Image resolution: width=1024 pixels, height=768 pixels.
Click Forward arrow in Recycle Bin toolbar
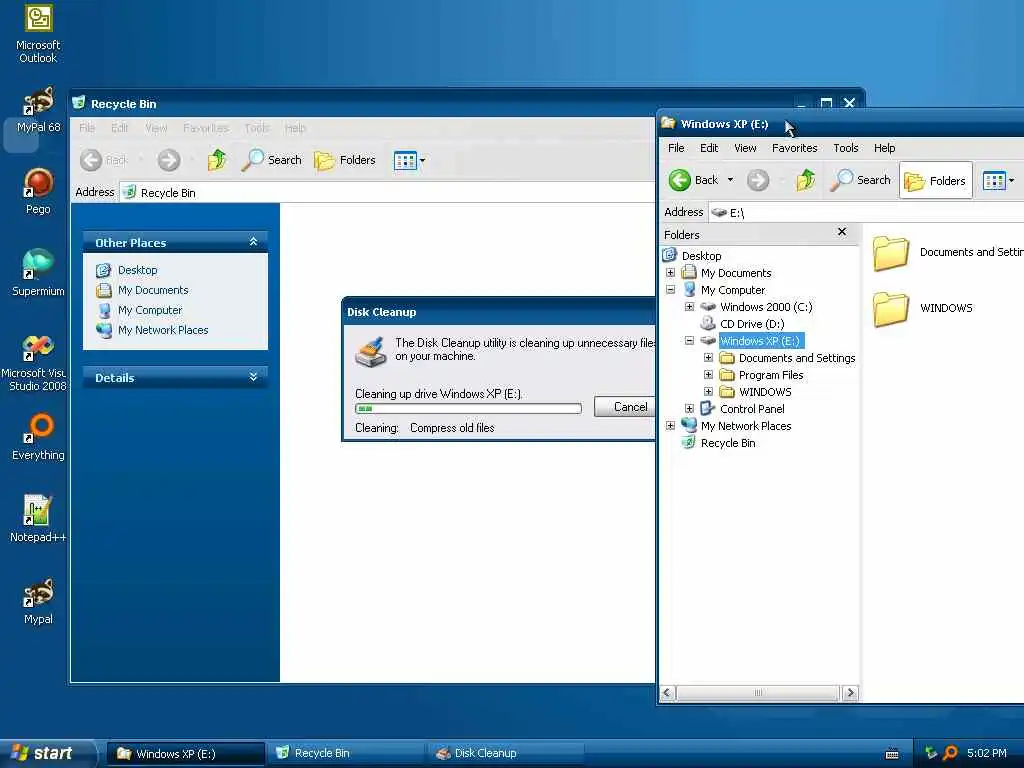[168, 160]
